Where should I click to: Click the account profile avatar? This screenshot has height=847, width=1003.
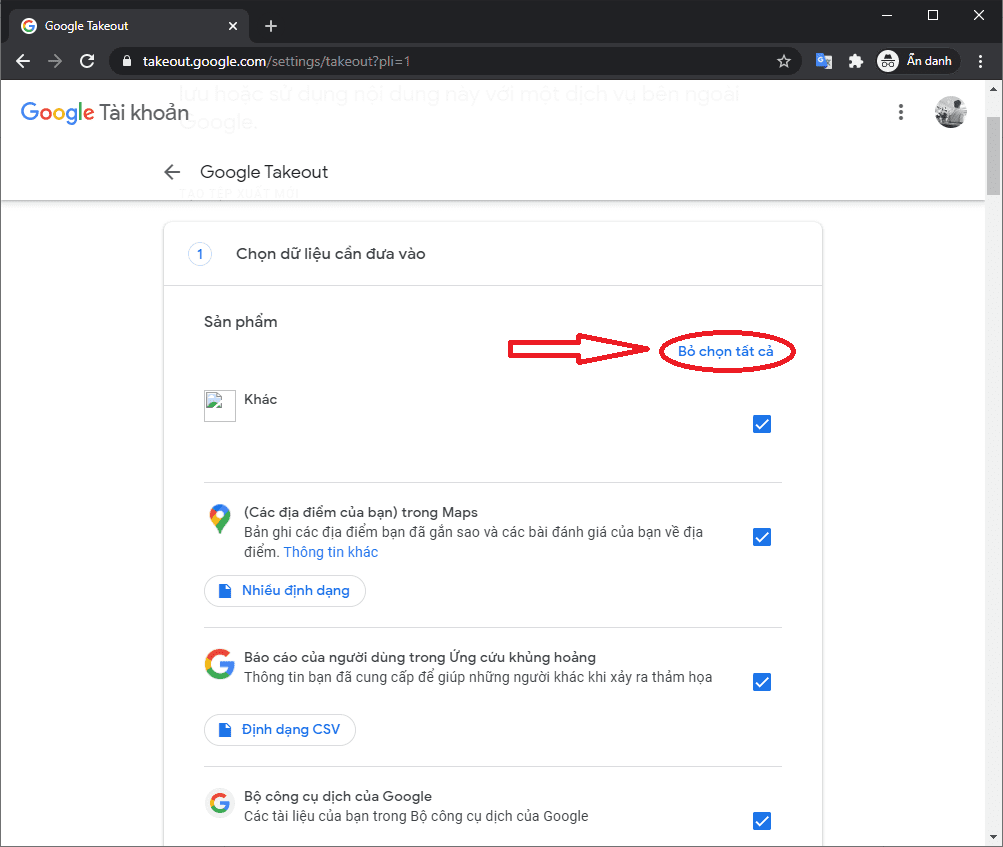(951, 113)
